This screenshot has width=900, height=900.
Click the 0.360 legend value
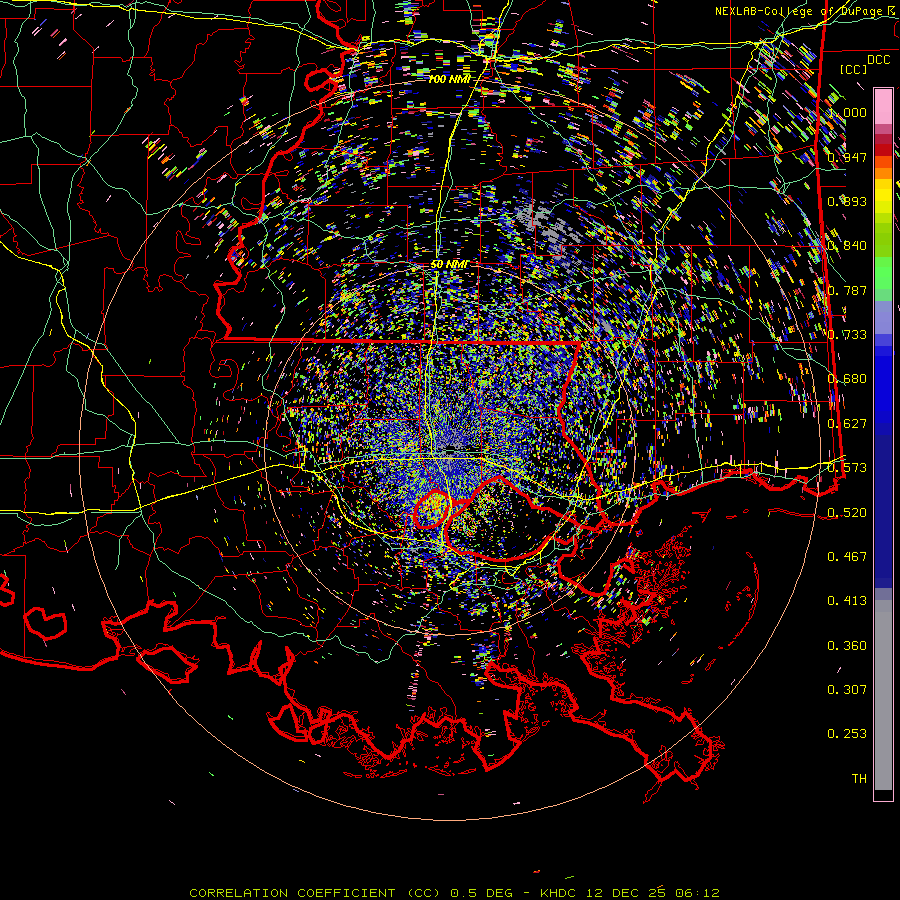click(x=847, y=646)
